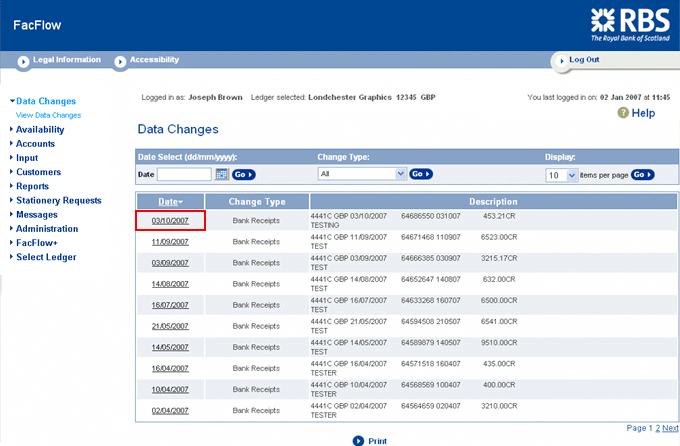Expand the Reports menu
680x446 pixels.
click(32, 186)
